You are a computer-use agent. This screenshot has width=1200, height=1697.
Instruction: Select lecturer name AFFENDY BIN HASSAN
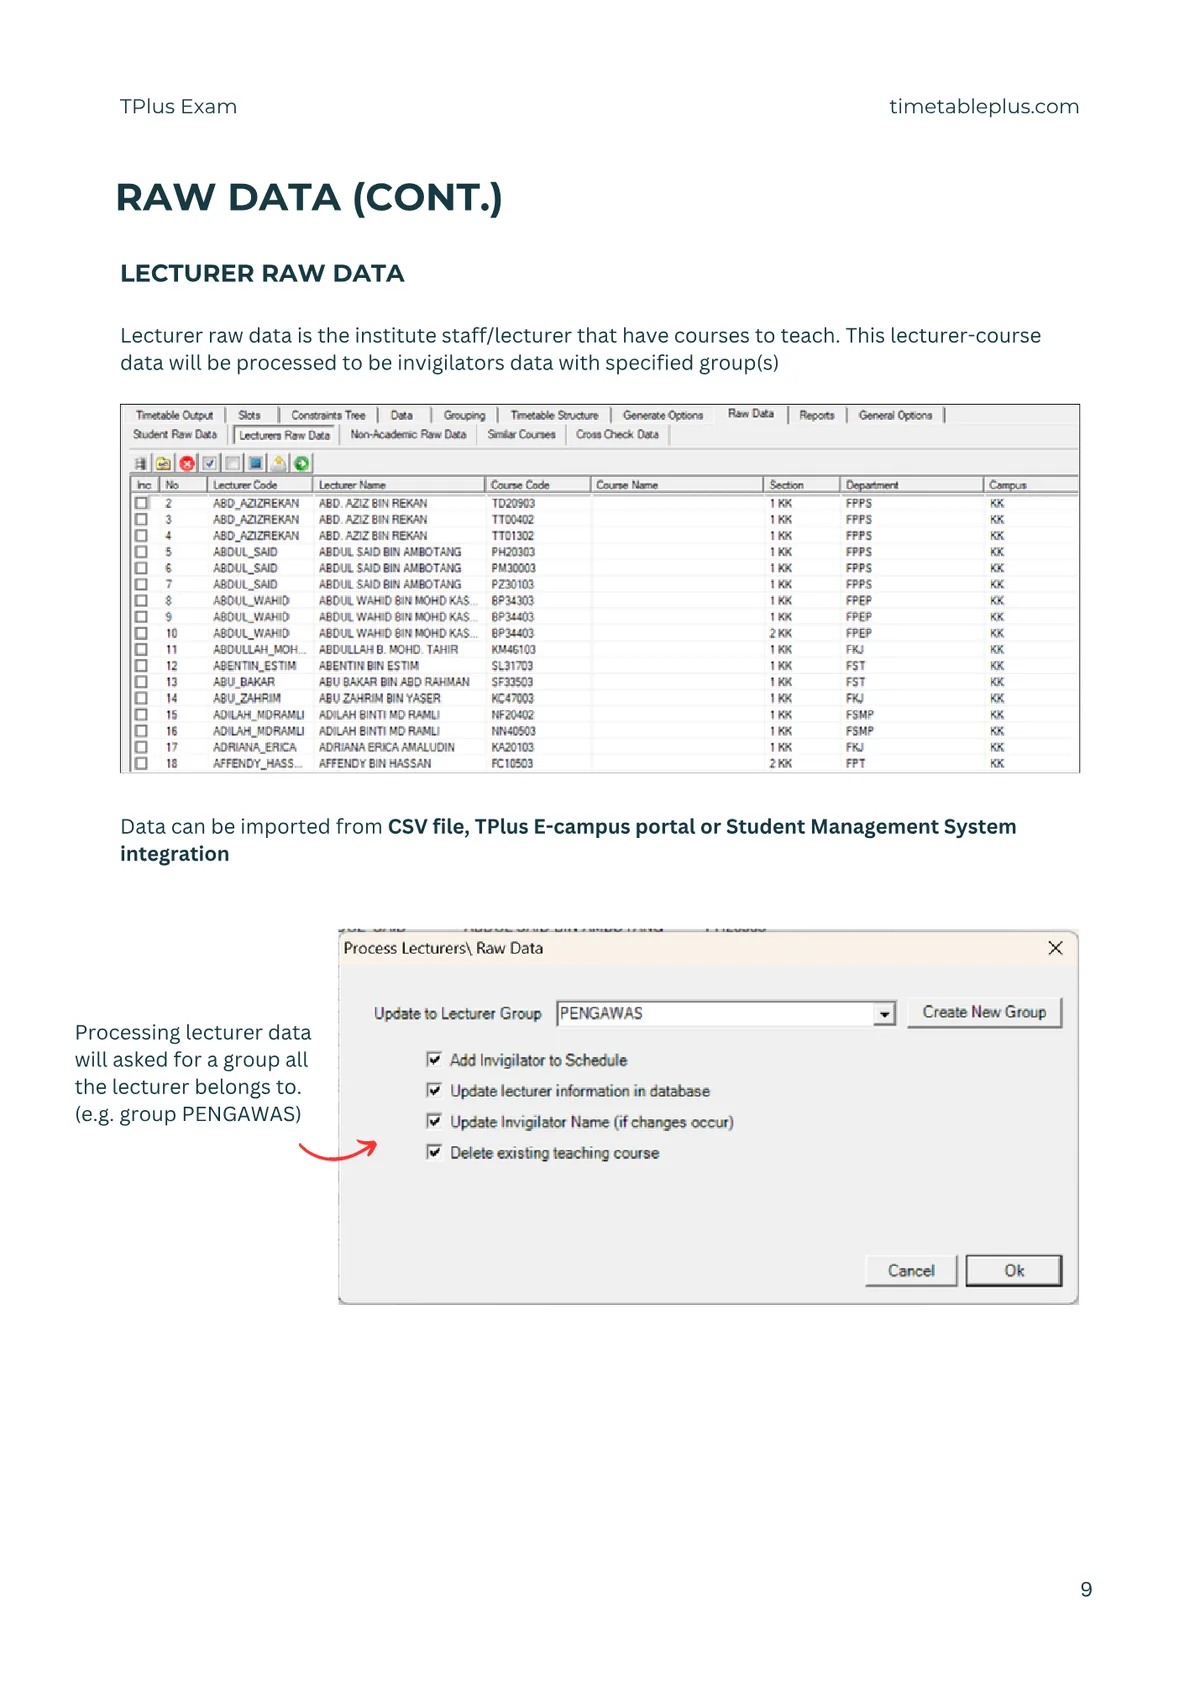pos(375,763)
